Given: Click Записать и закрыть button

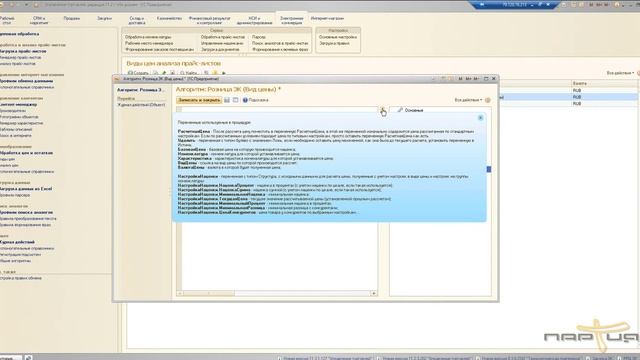Looking at the screenshot, I should 199,100.
